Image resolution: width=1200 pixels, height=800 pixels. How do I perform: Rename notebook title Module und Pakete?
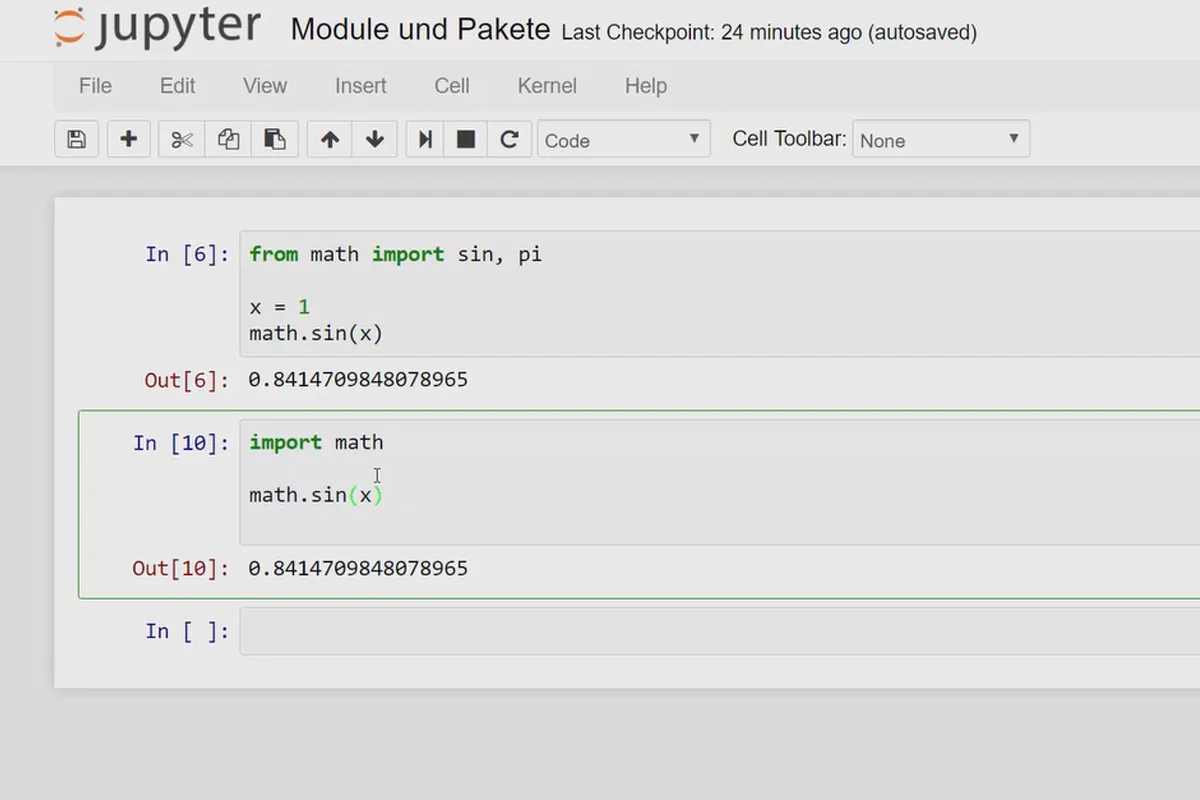(420, 30)
